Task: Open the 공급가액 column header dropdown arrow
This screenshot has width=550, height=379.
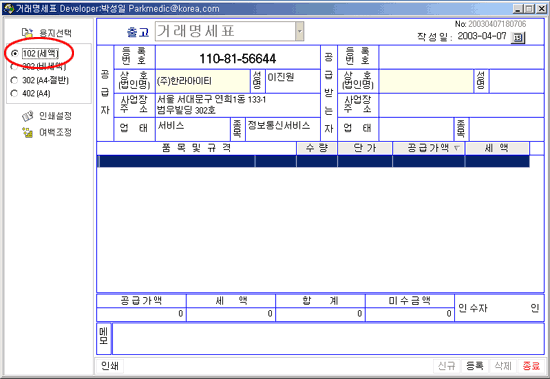Action: 456,148
